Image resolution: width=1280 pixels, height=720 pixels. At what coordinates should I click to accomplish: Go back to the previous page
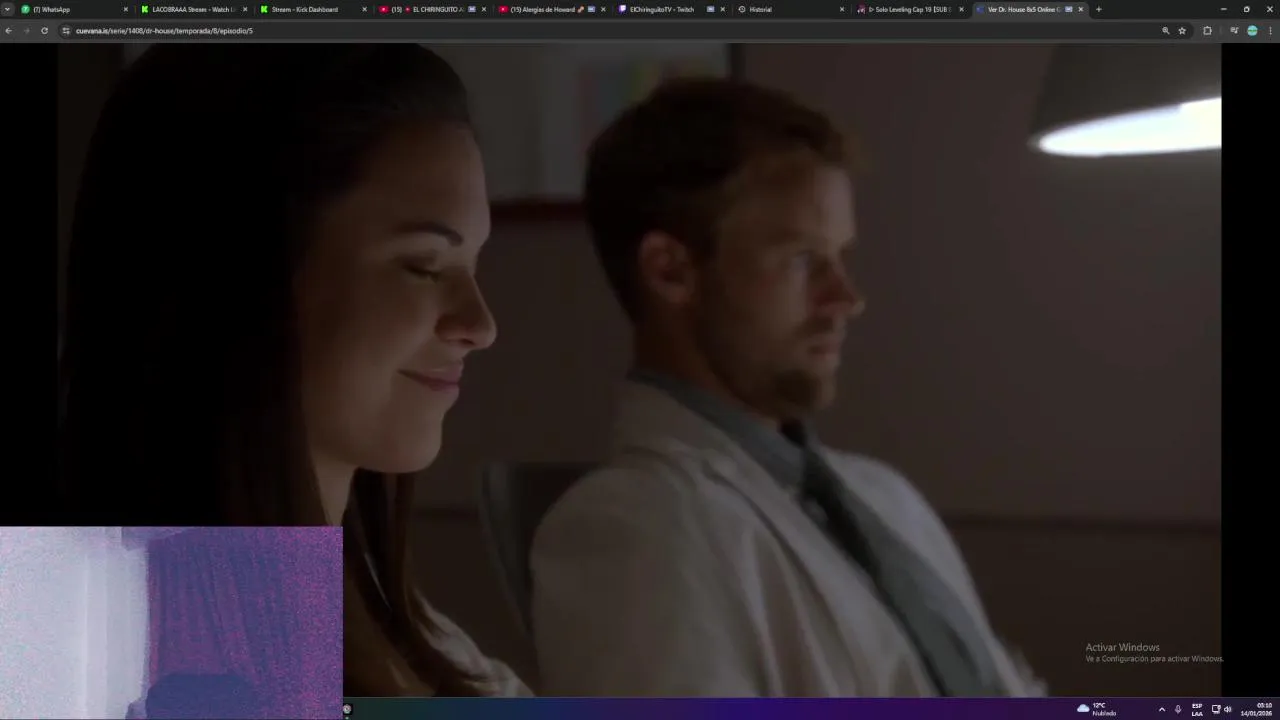click(x=8, y=30)
